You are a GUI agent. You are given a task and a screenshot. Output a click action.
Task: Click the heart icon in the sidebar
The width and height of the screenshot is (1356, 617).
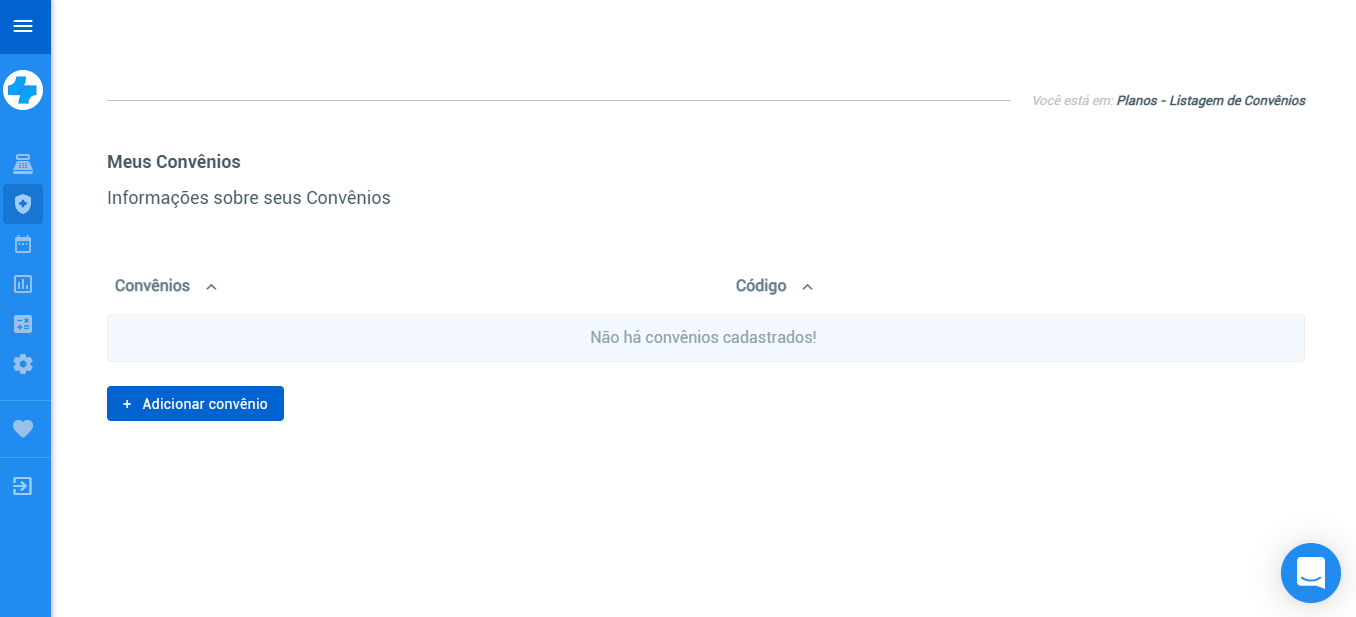[x=23, y=429]
